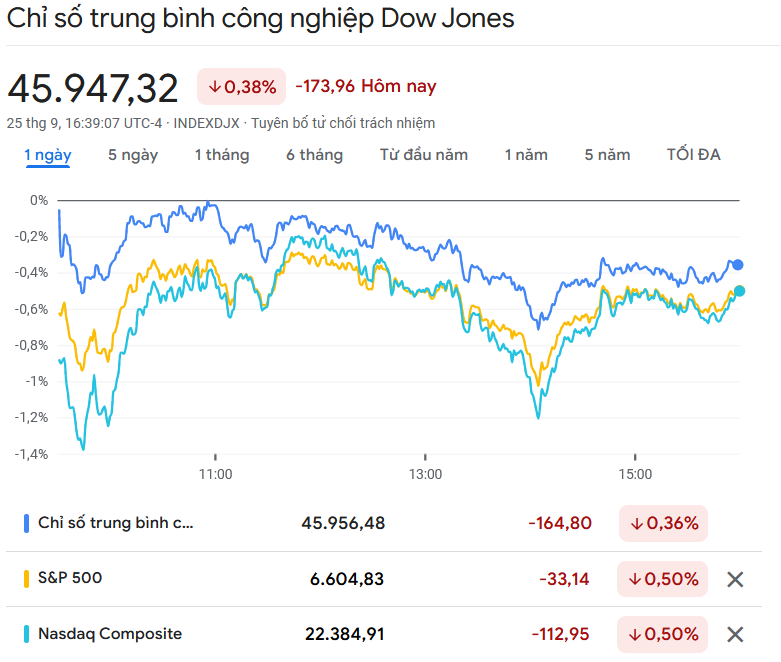This screenshot has height=662, width=781.
Task: Select the "1 năm" range tab
Action: (526, 155)
